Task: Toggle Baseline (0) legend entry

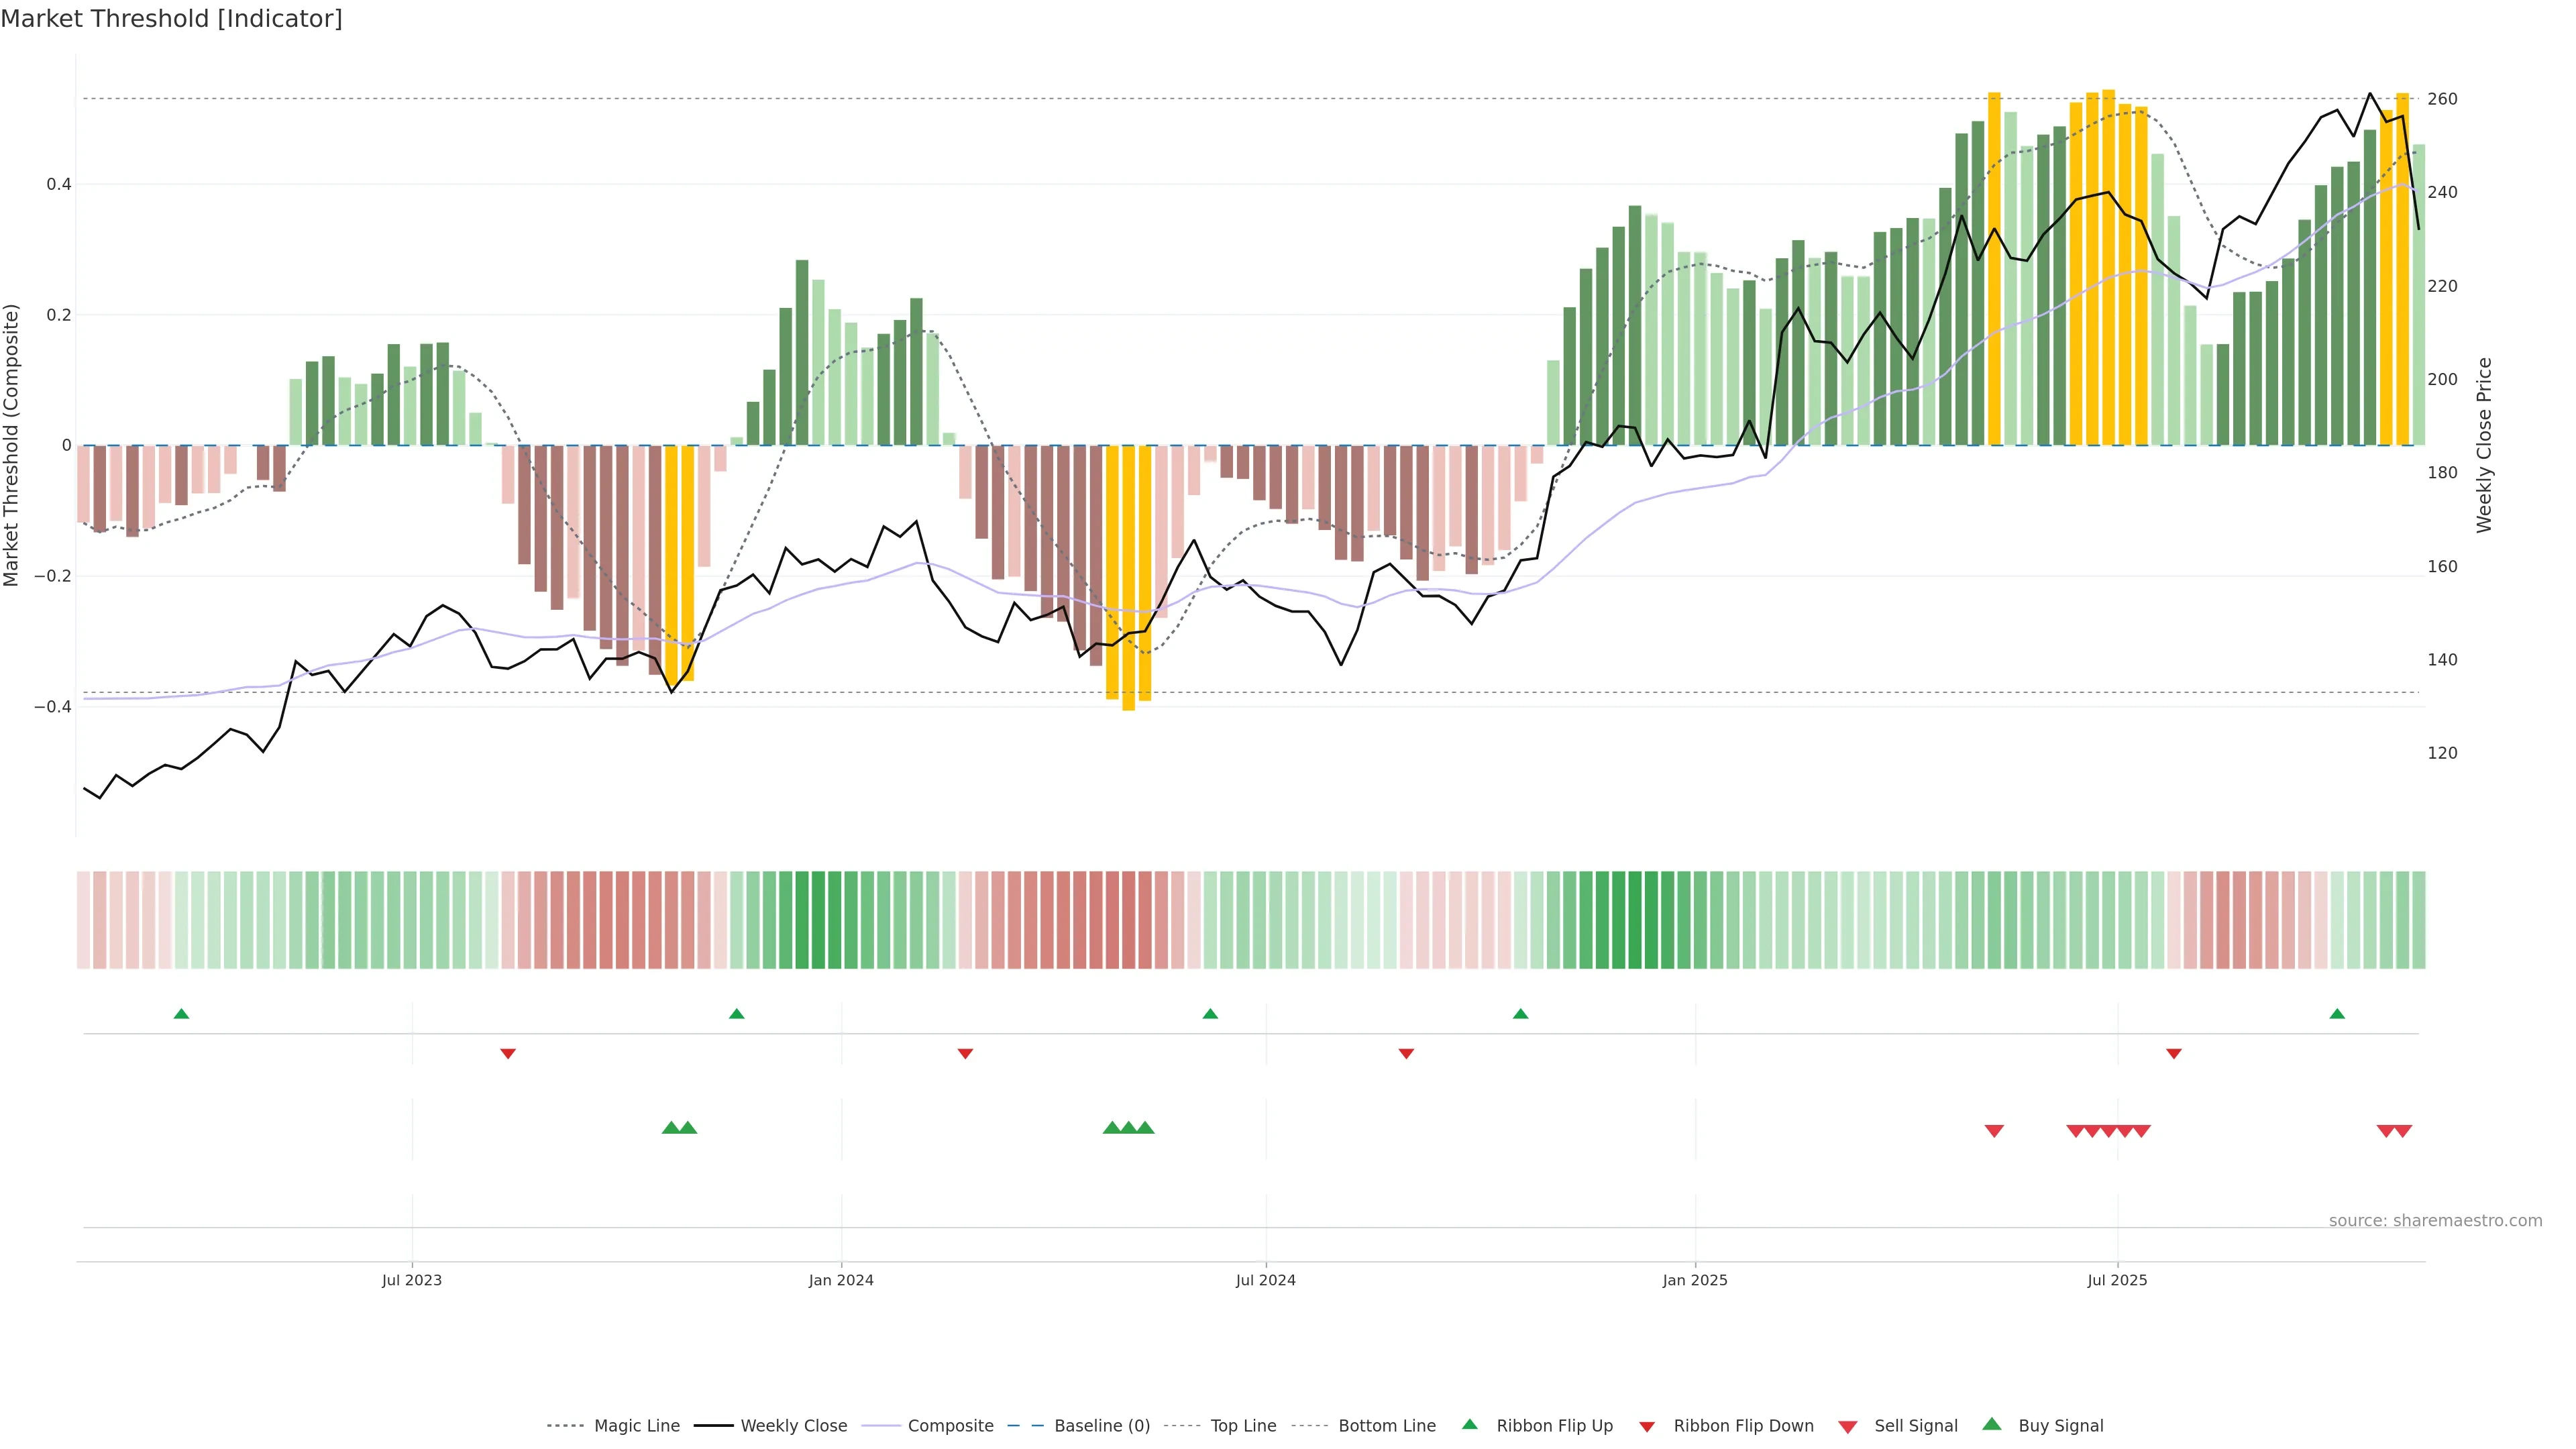Action: click(1101, 1426)
